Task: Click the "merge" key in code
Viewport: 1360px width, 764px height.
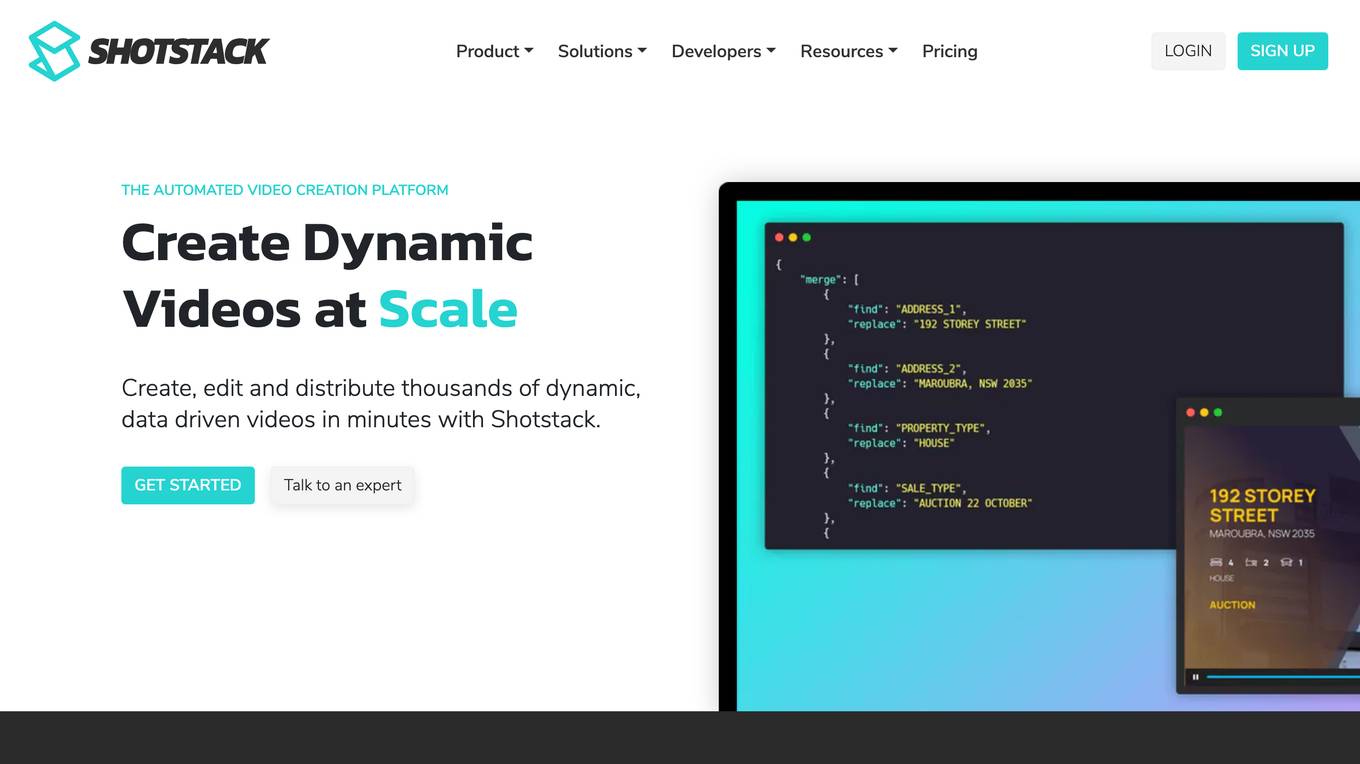Action: (x=825, y=280)
